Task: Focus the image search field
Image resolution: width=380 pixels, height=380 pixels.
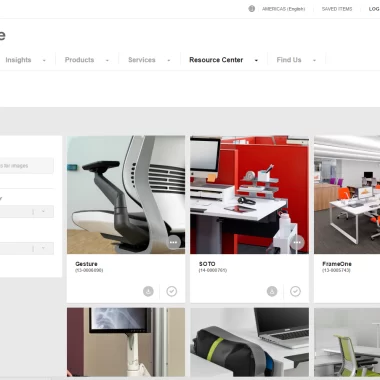Action: click(x=26, y=166)
